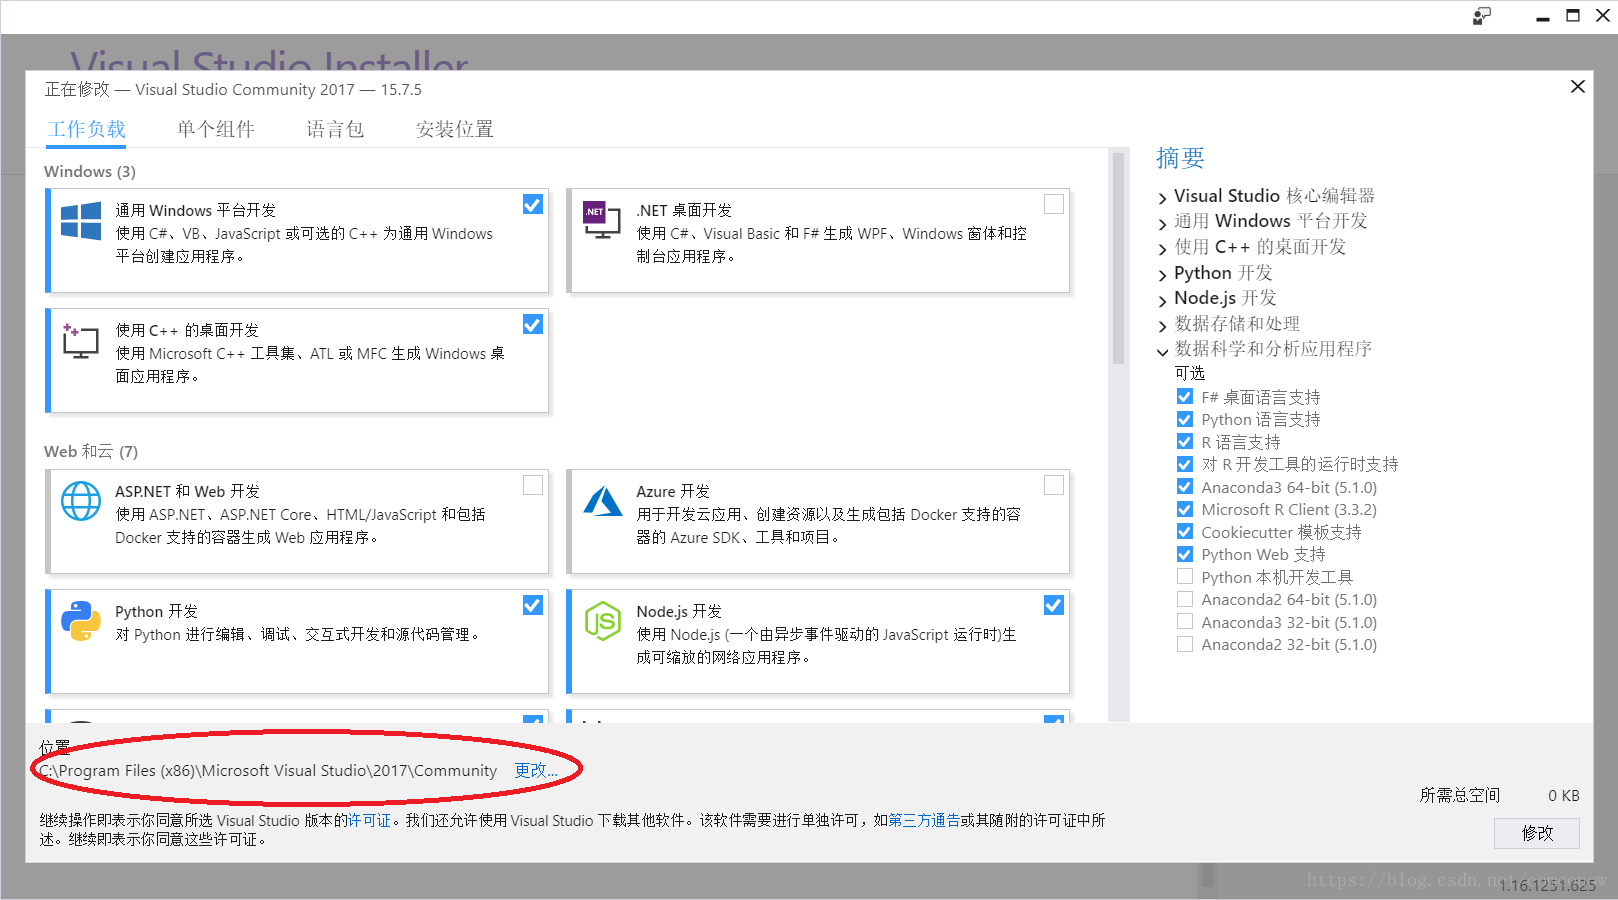Open the 第三方通告 third-party notices link

[x=924, y=820]
